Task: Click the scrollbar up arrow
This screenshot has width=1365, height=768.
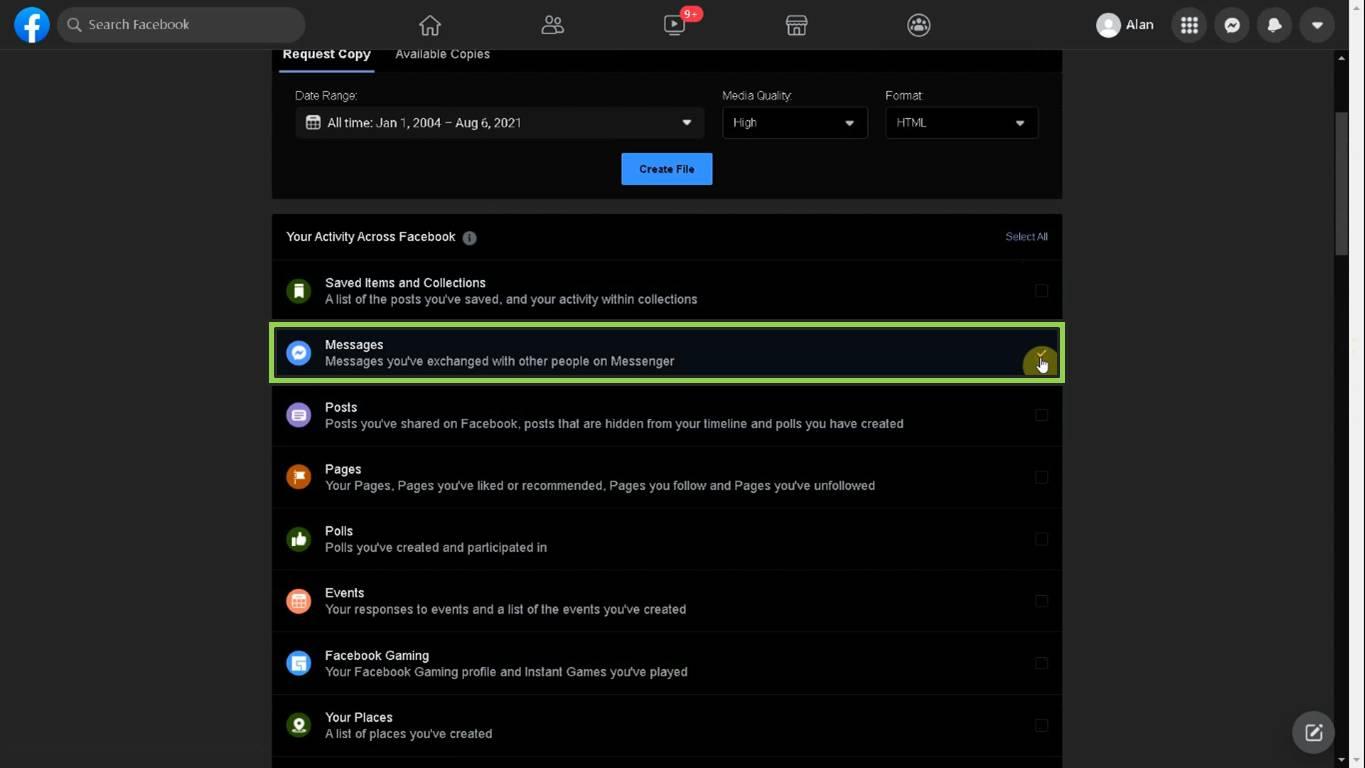Action: click(x=1341, y=58)
